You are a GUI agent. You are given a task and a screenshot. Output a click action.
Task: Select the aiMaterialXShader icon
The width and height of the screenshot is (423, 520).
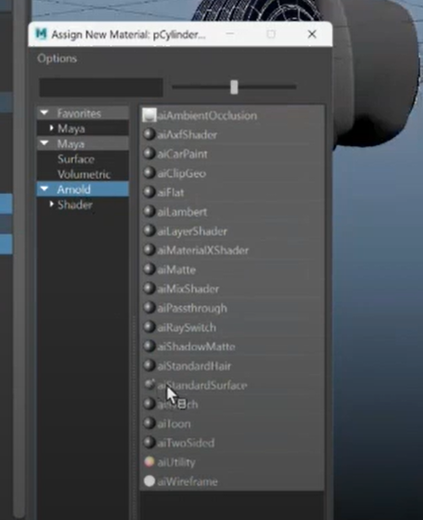click(x=149, y=250)
